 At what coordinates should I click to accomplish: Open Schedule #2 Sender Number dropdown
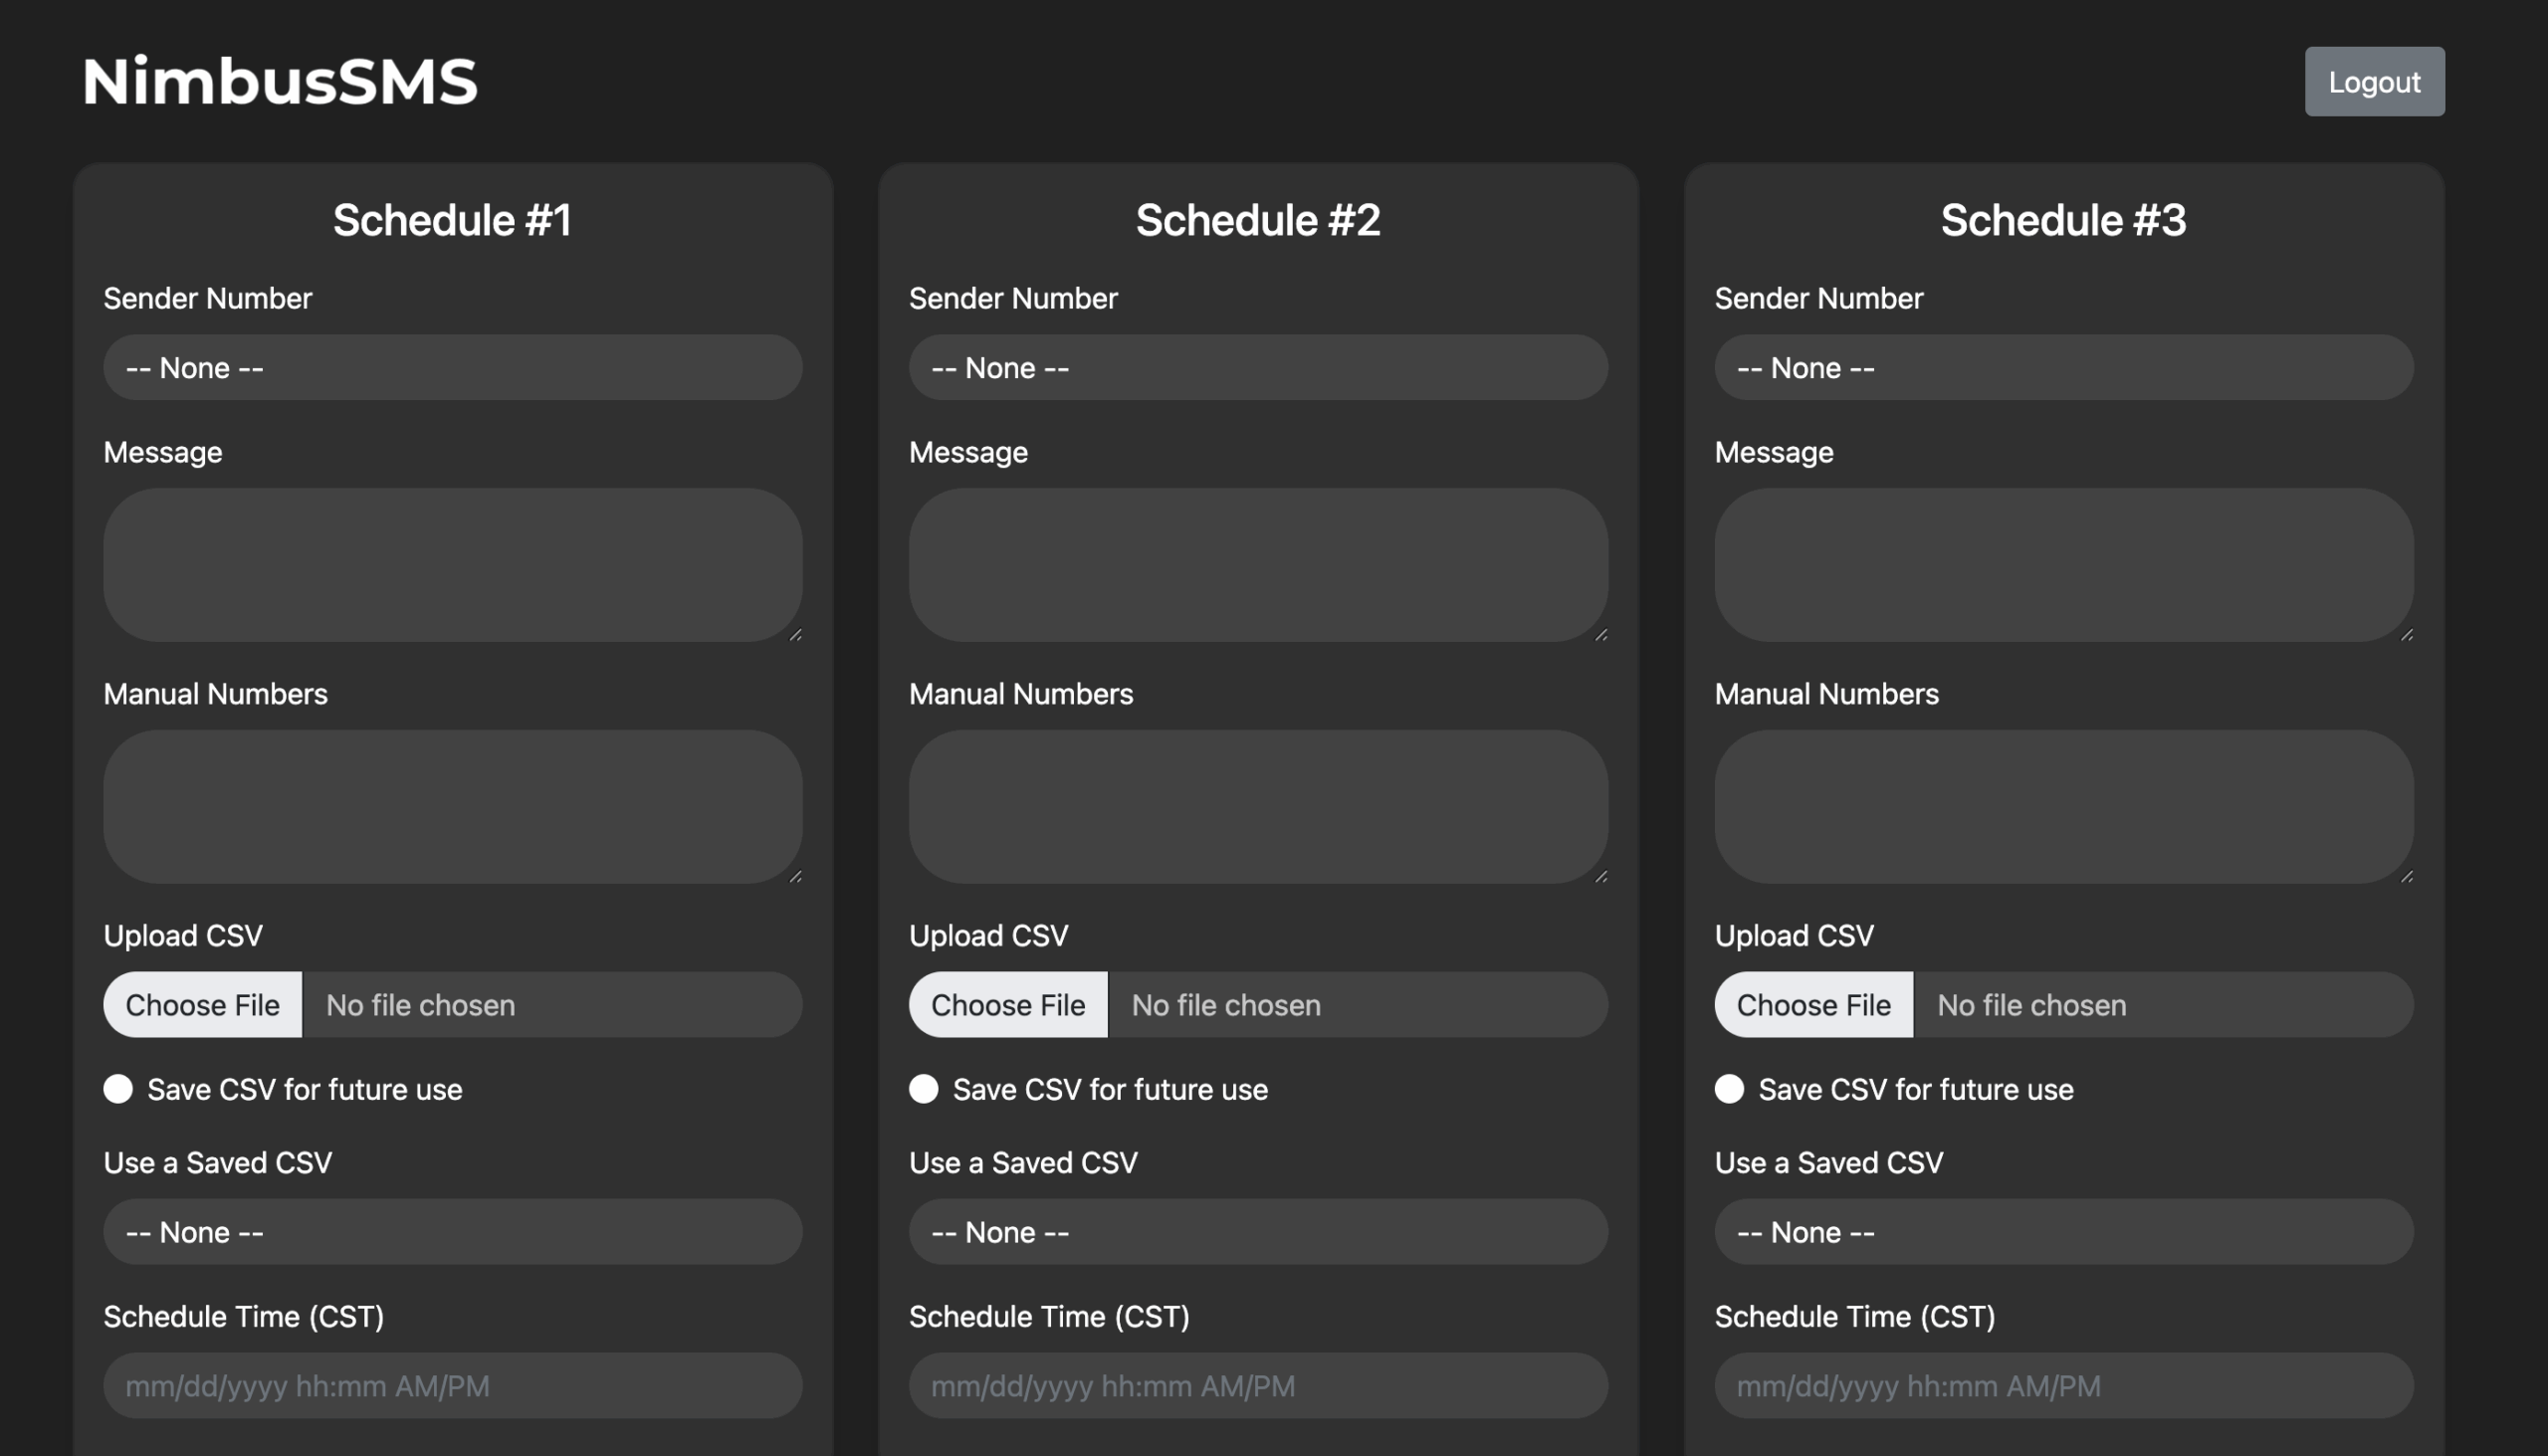pyautogui.click(x=1258, y=368)
